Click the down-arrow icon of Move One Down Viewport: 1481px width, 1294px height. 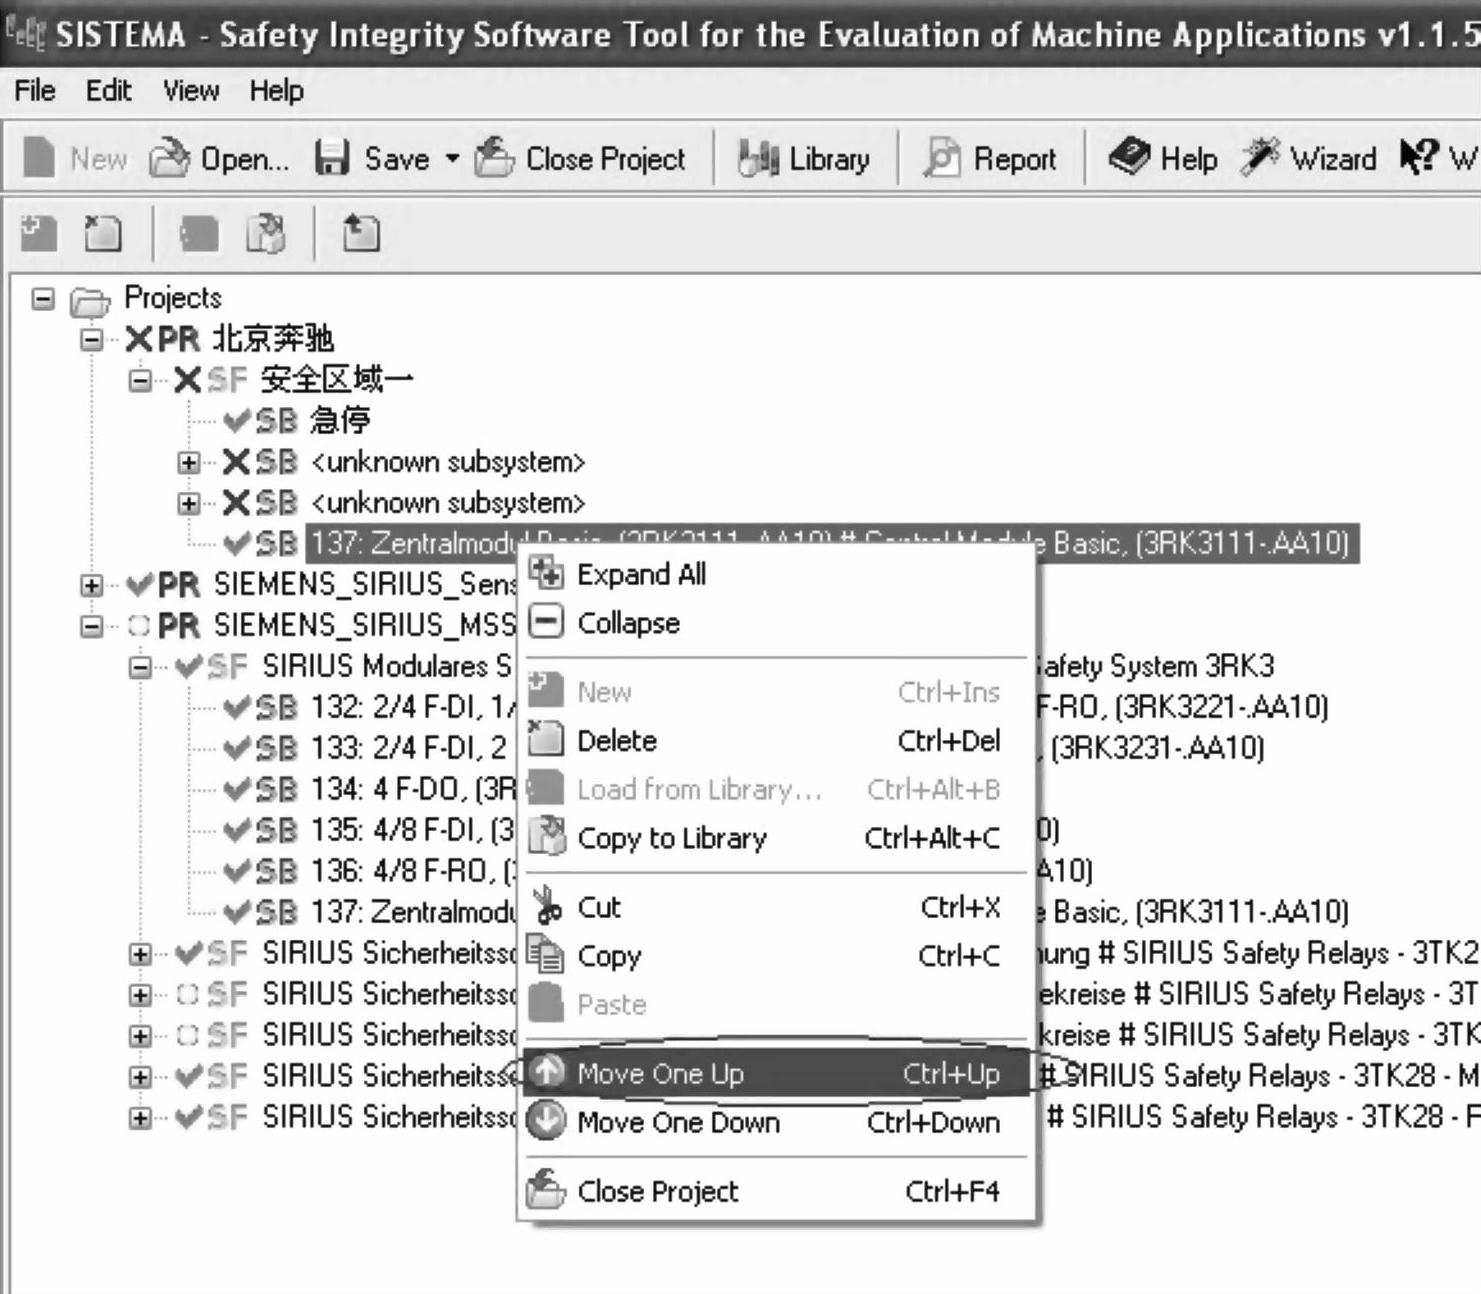tap(546, 1122)
